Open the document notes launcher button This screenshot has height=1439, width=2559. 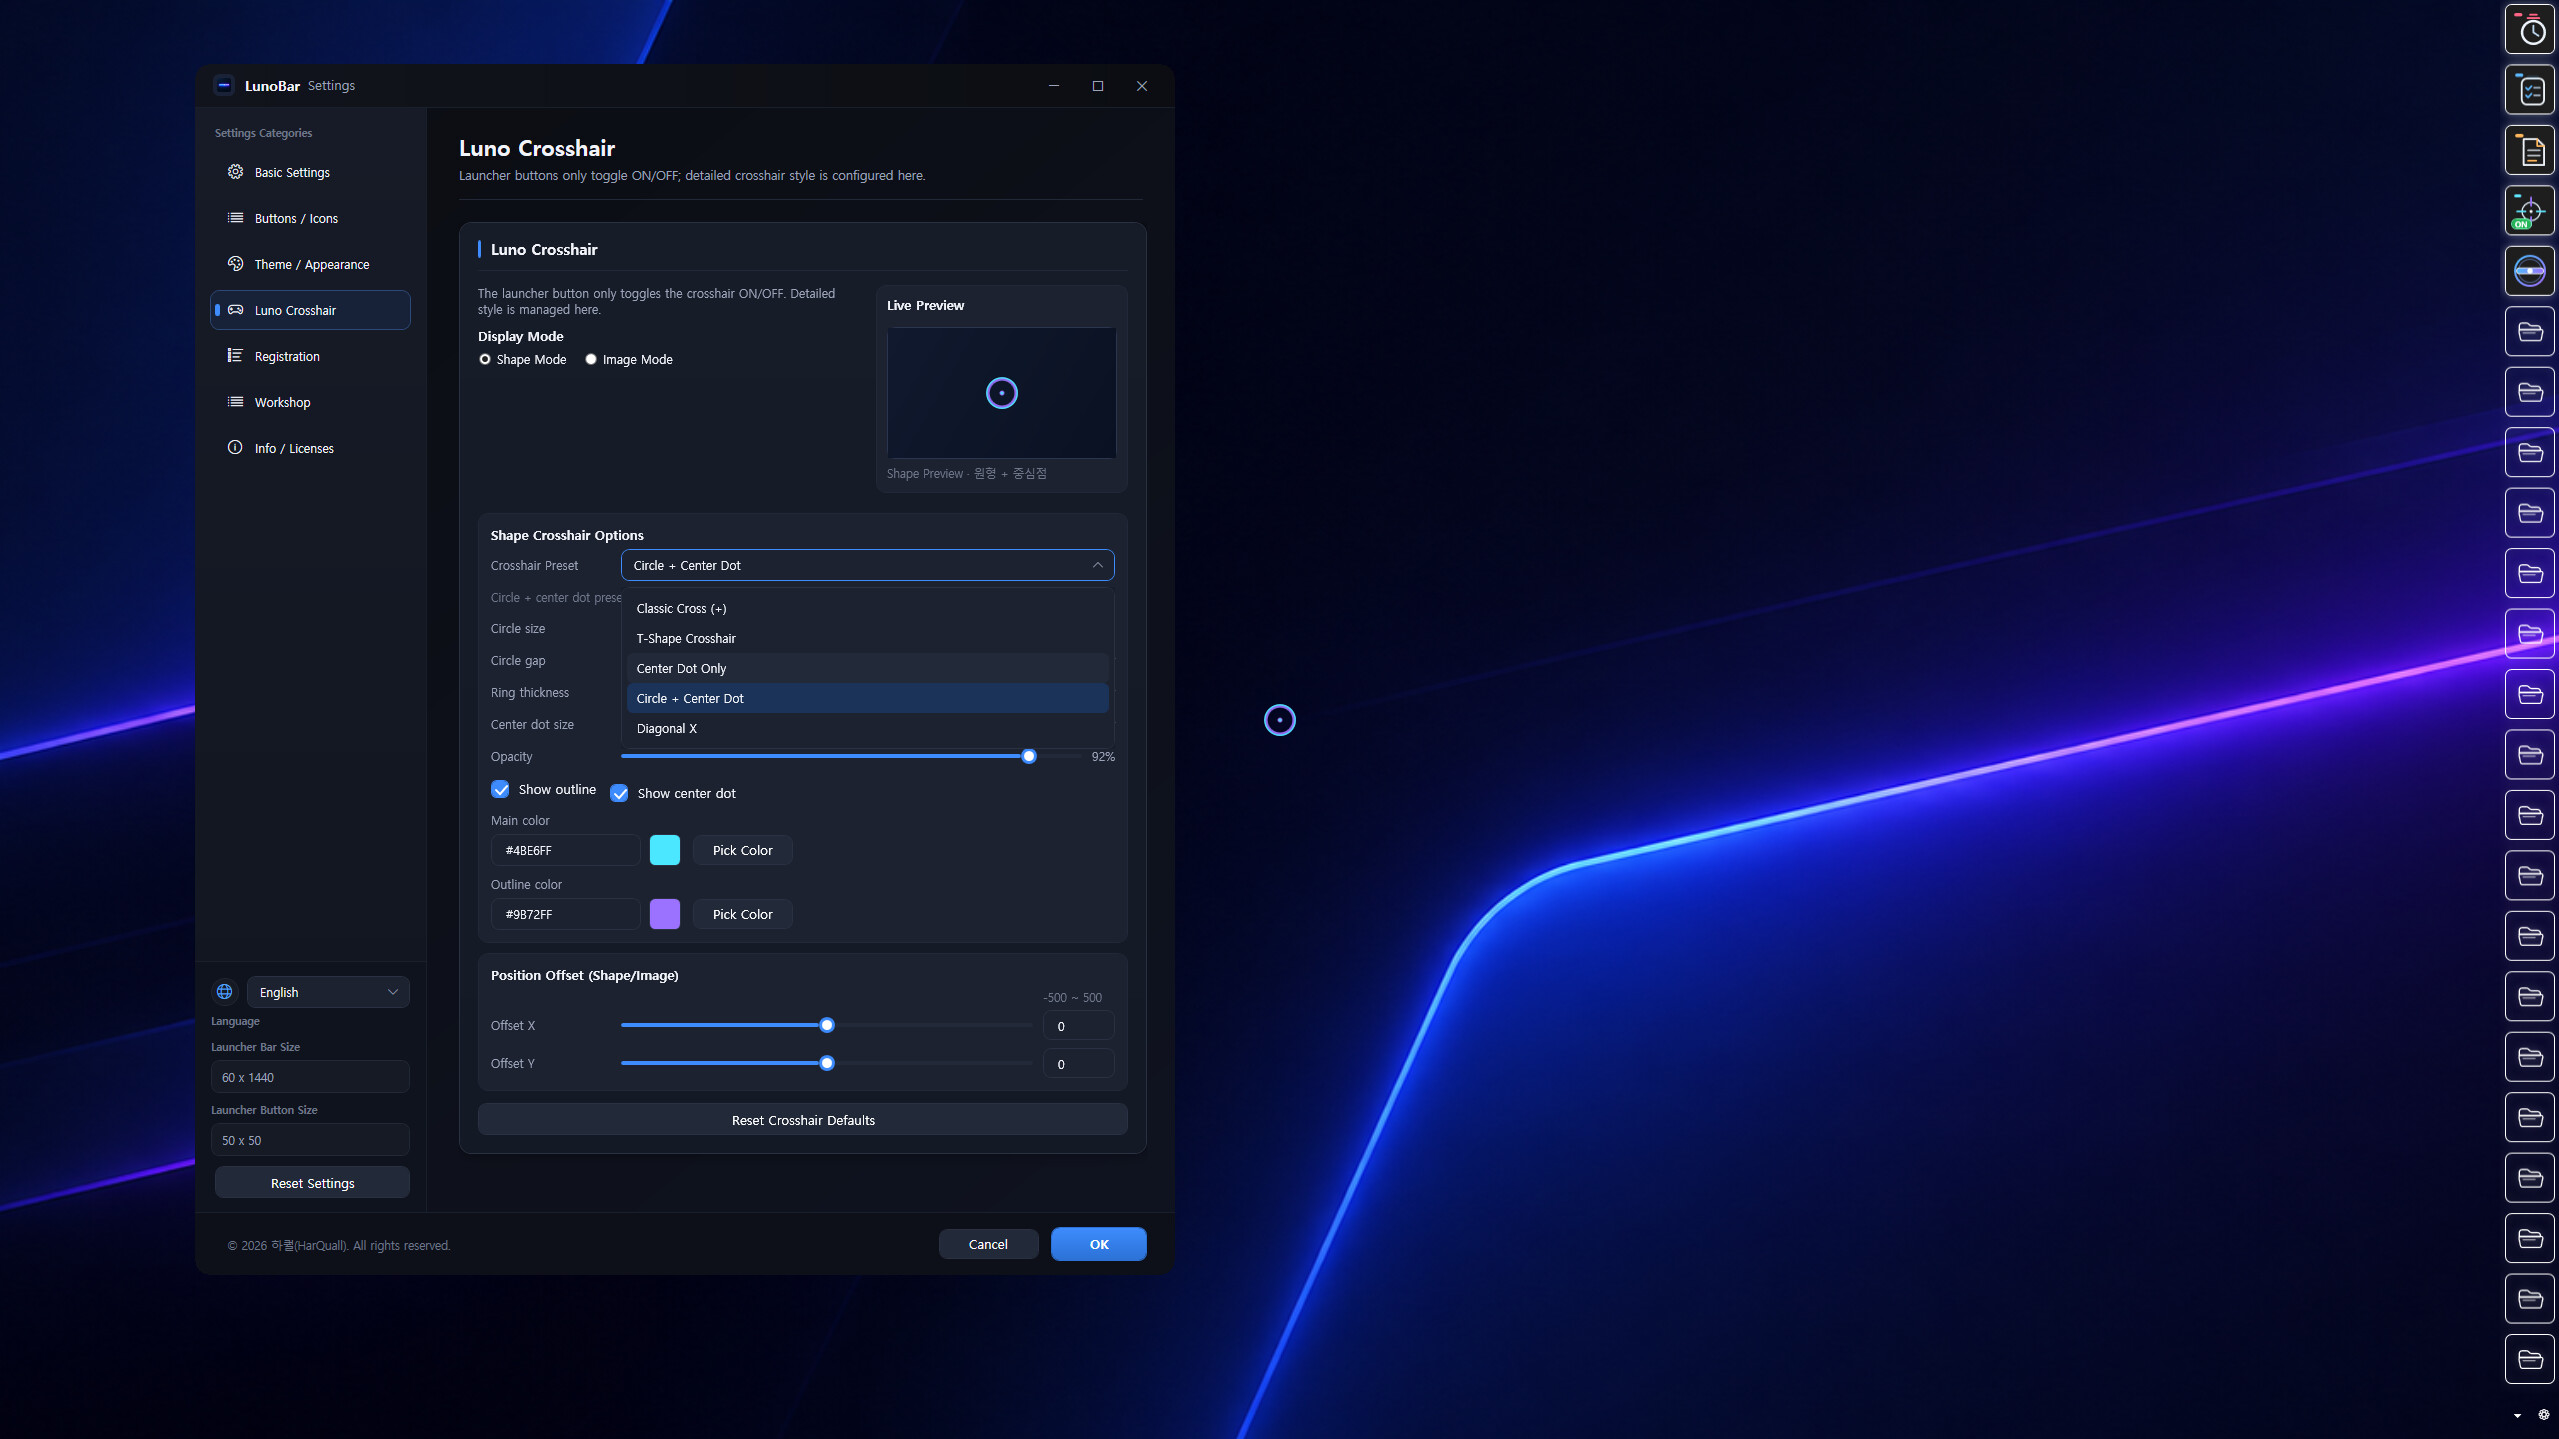2529,151
